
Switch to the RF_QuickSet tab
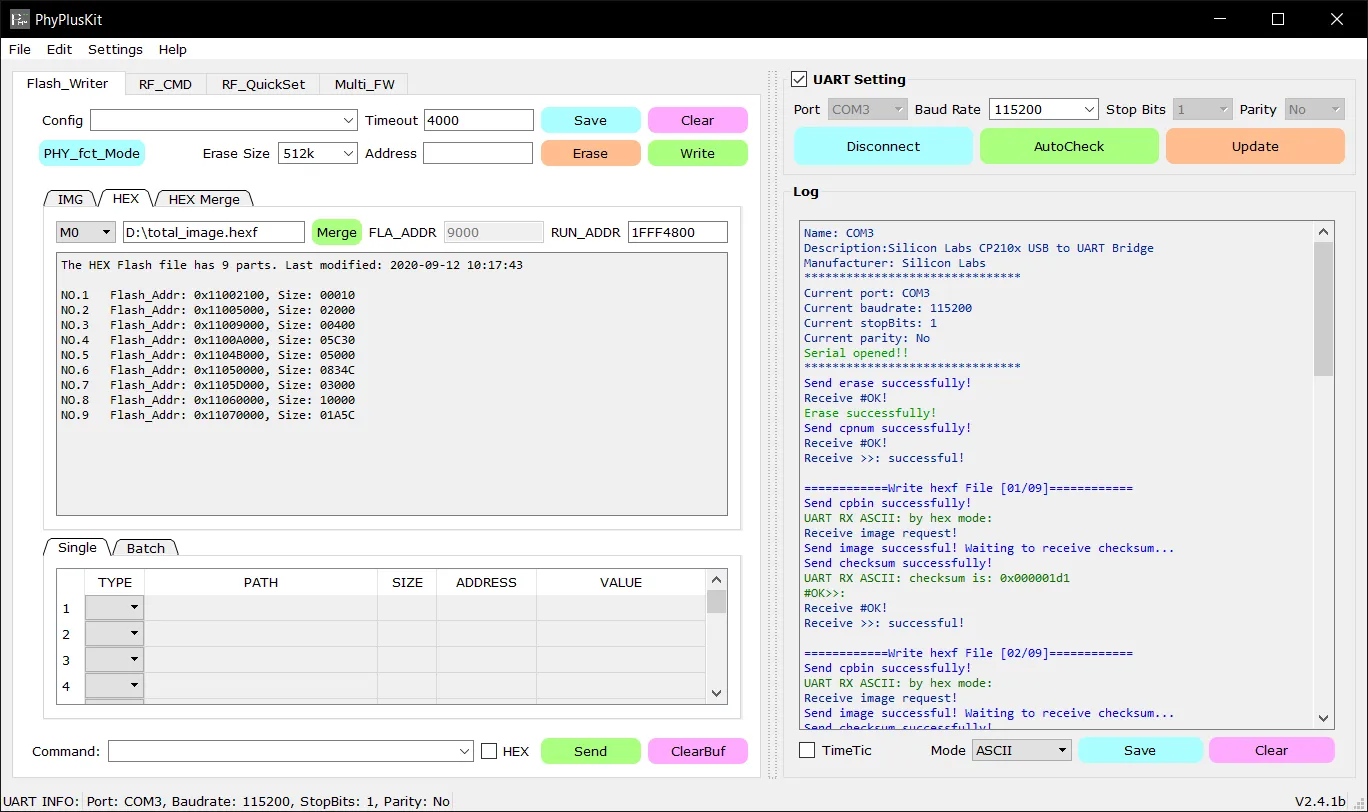pos(263,84)
